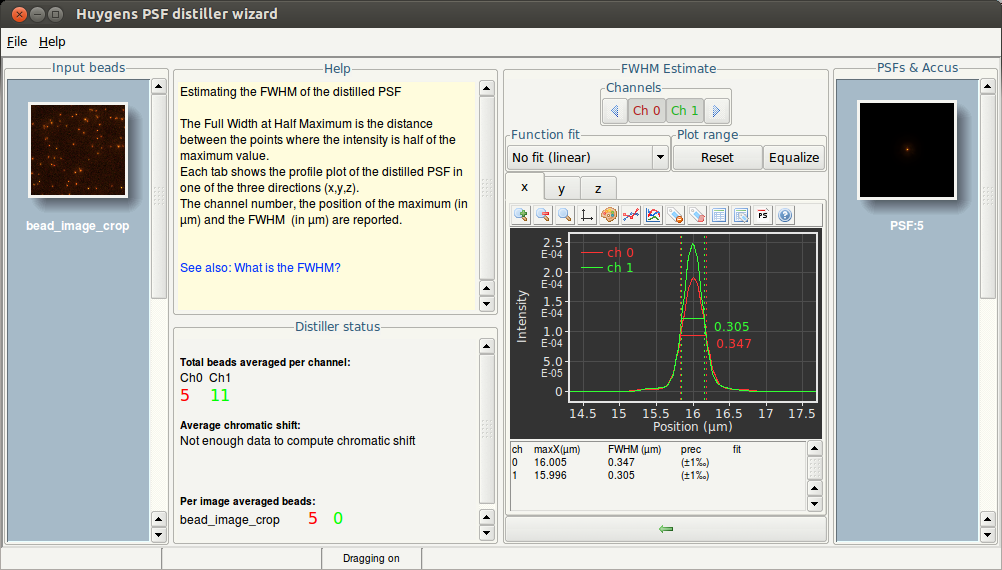Screen dimensions: 1002x570
Task: Click the zoom in plot icon
Action: pyautogui.click(x=521, y=215)
